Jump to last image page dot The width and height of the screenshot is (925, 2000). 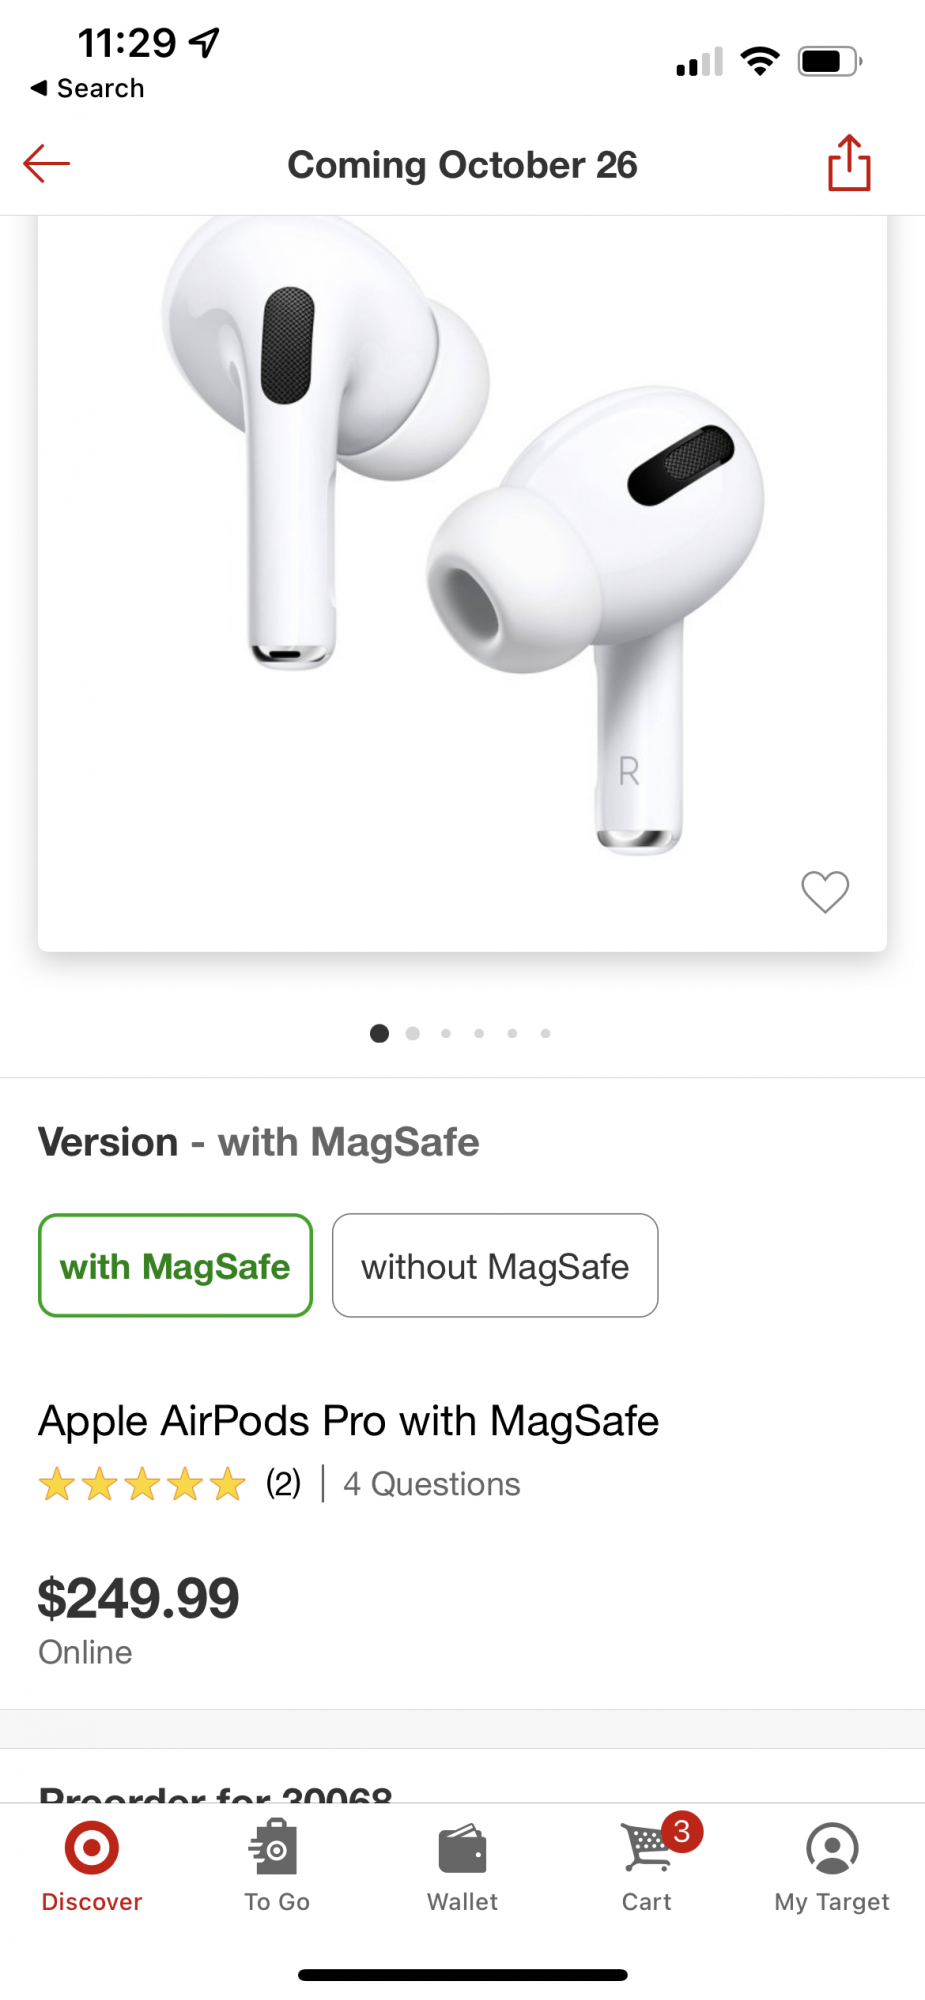coord(545,1033)
